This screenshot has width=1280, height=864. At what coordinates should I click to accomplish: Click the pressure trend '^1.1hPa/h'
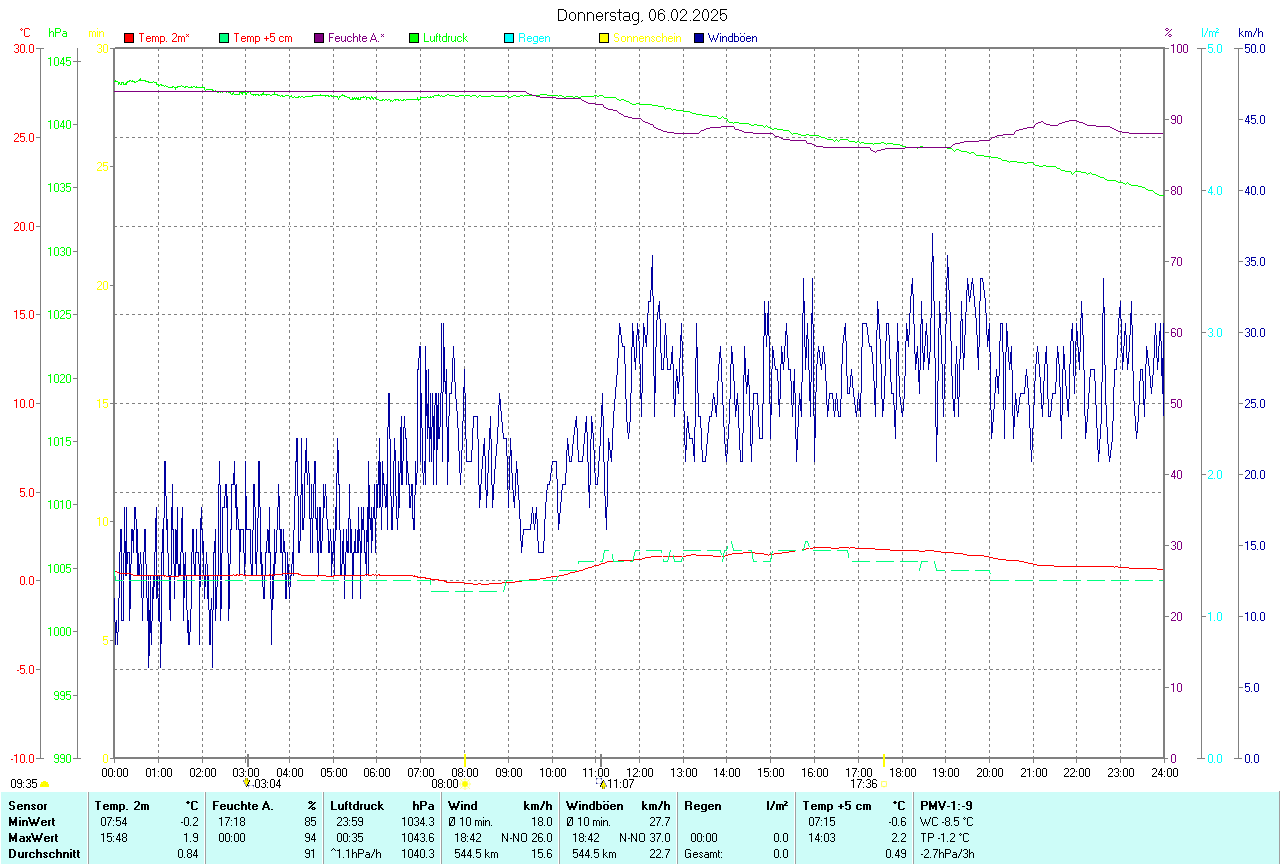point(356,854)
